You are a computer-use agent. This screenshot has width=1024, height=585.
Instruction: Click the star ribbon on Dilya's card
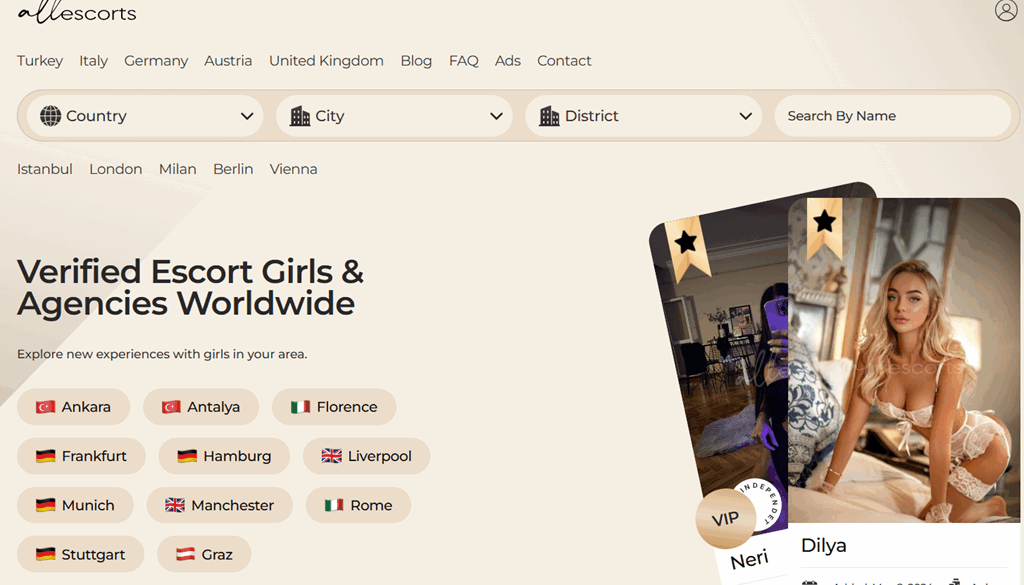pyautogui.click(x=824, y=226)
